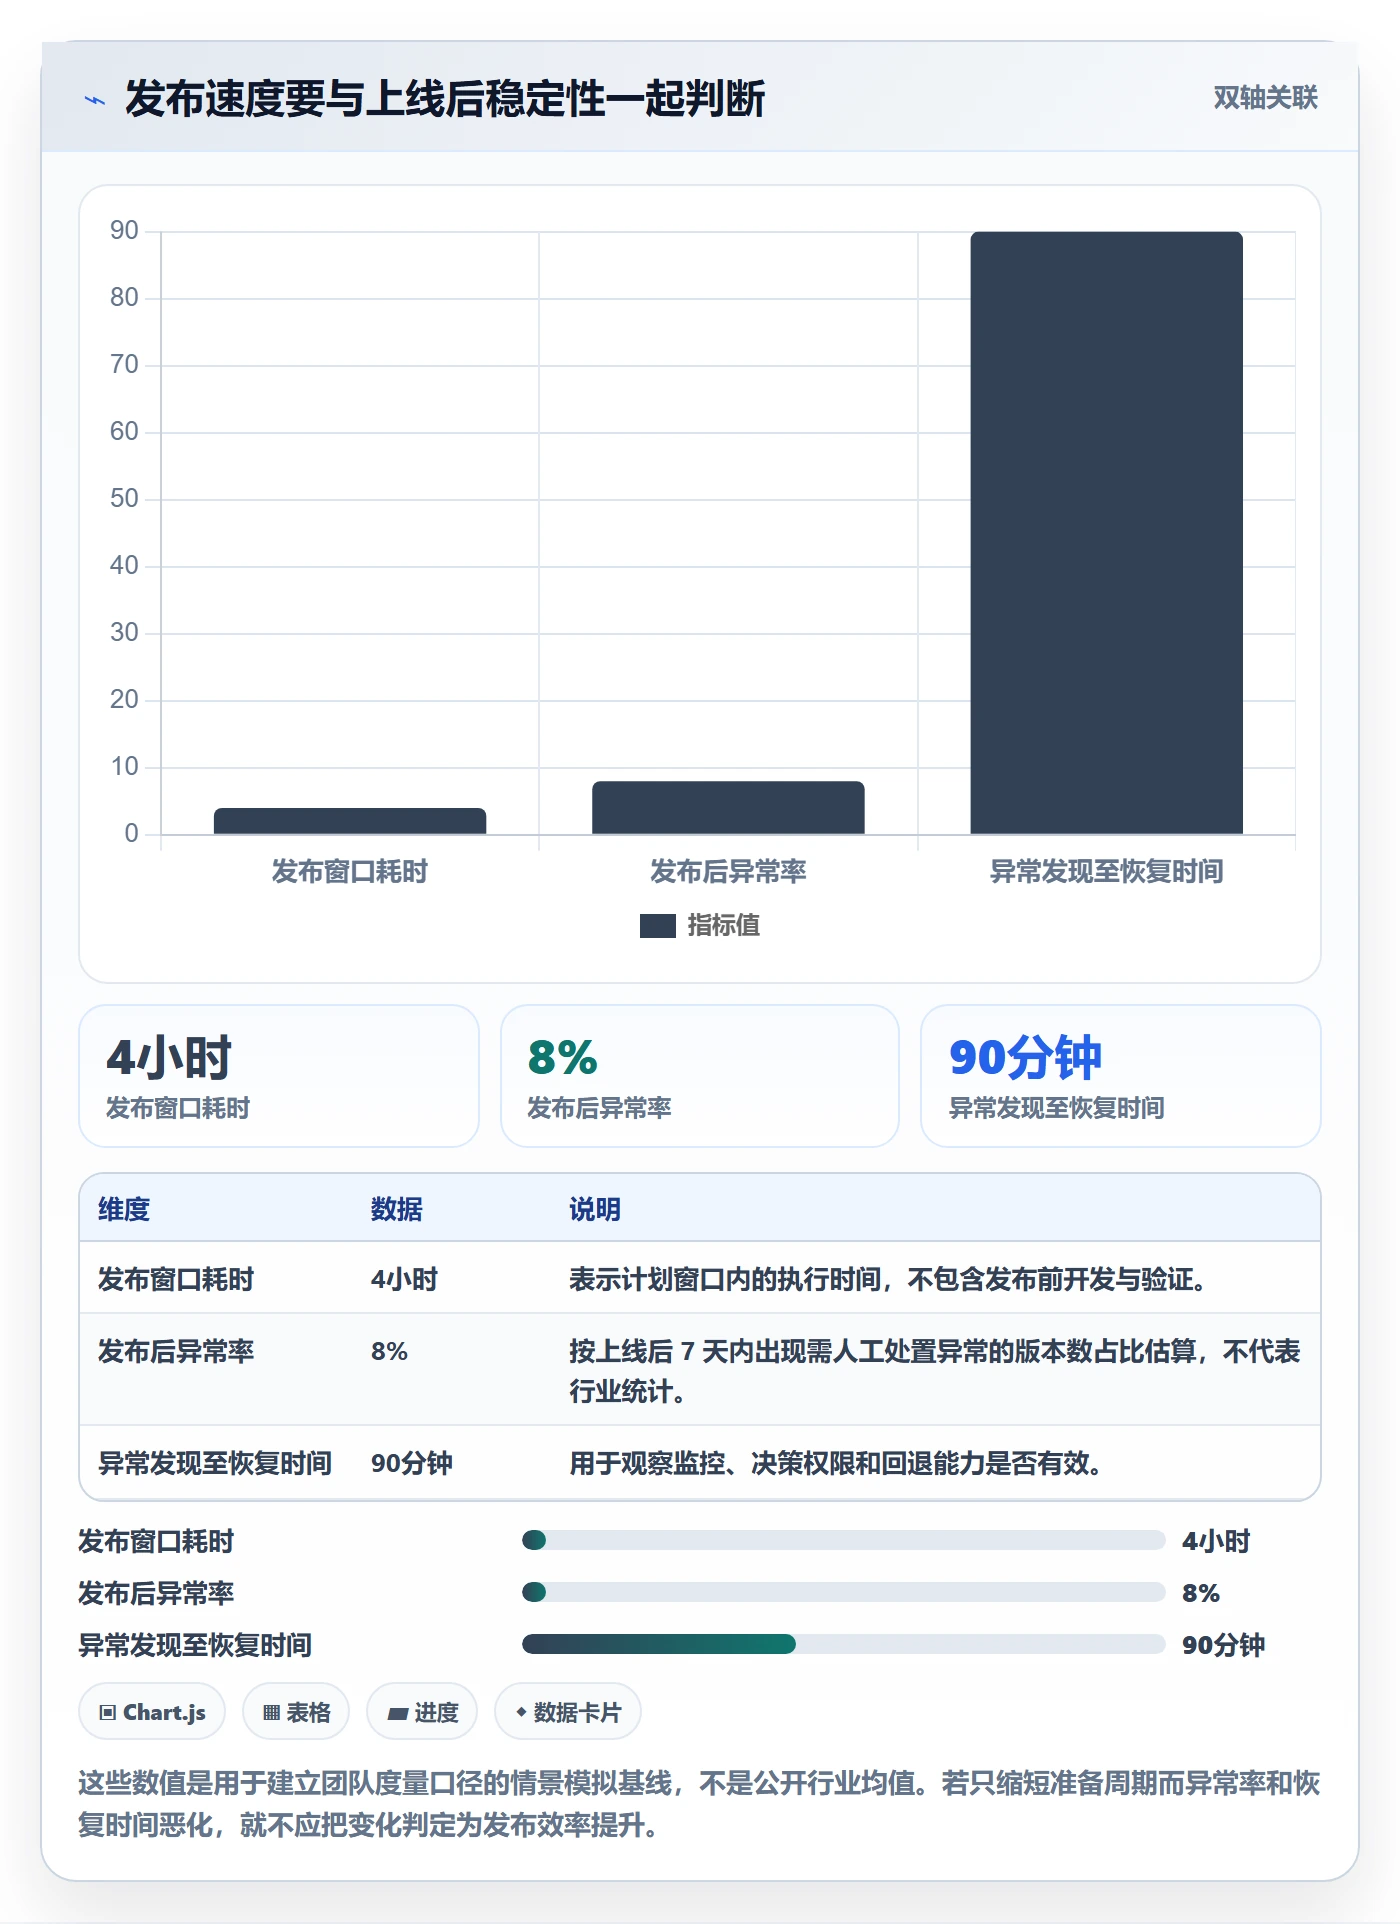Click the card title 发布速度要与上线后稳定性一起判断
The width and height of the screenshot is (1400, 1924).
[445, 99]
